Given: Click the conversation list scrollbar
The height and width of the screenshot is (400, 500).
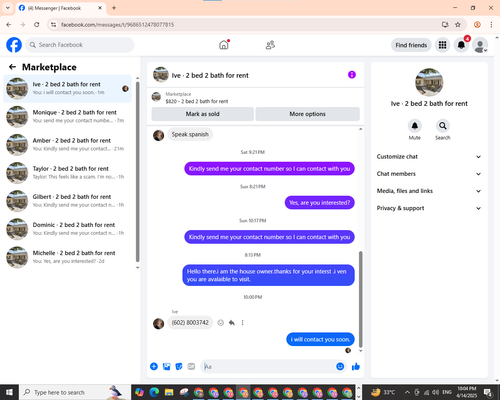Looking at the screenshot, I should tap(137, 172).
